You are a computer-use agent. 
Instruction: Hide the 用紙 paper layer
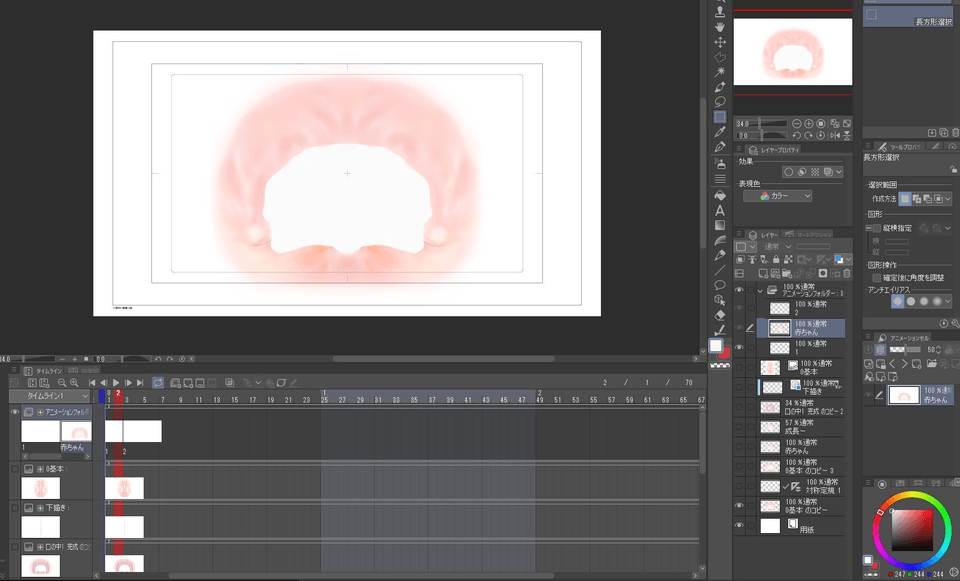[740, 525]
